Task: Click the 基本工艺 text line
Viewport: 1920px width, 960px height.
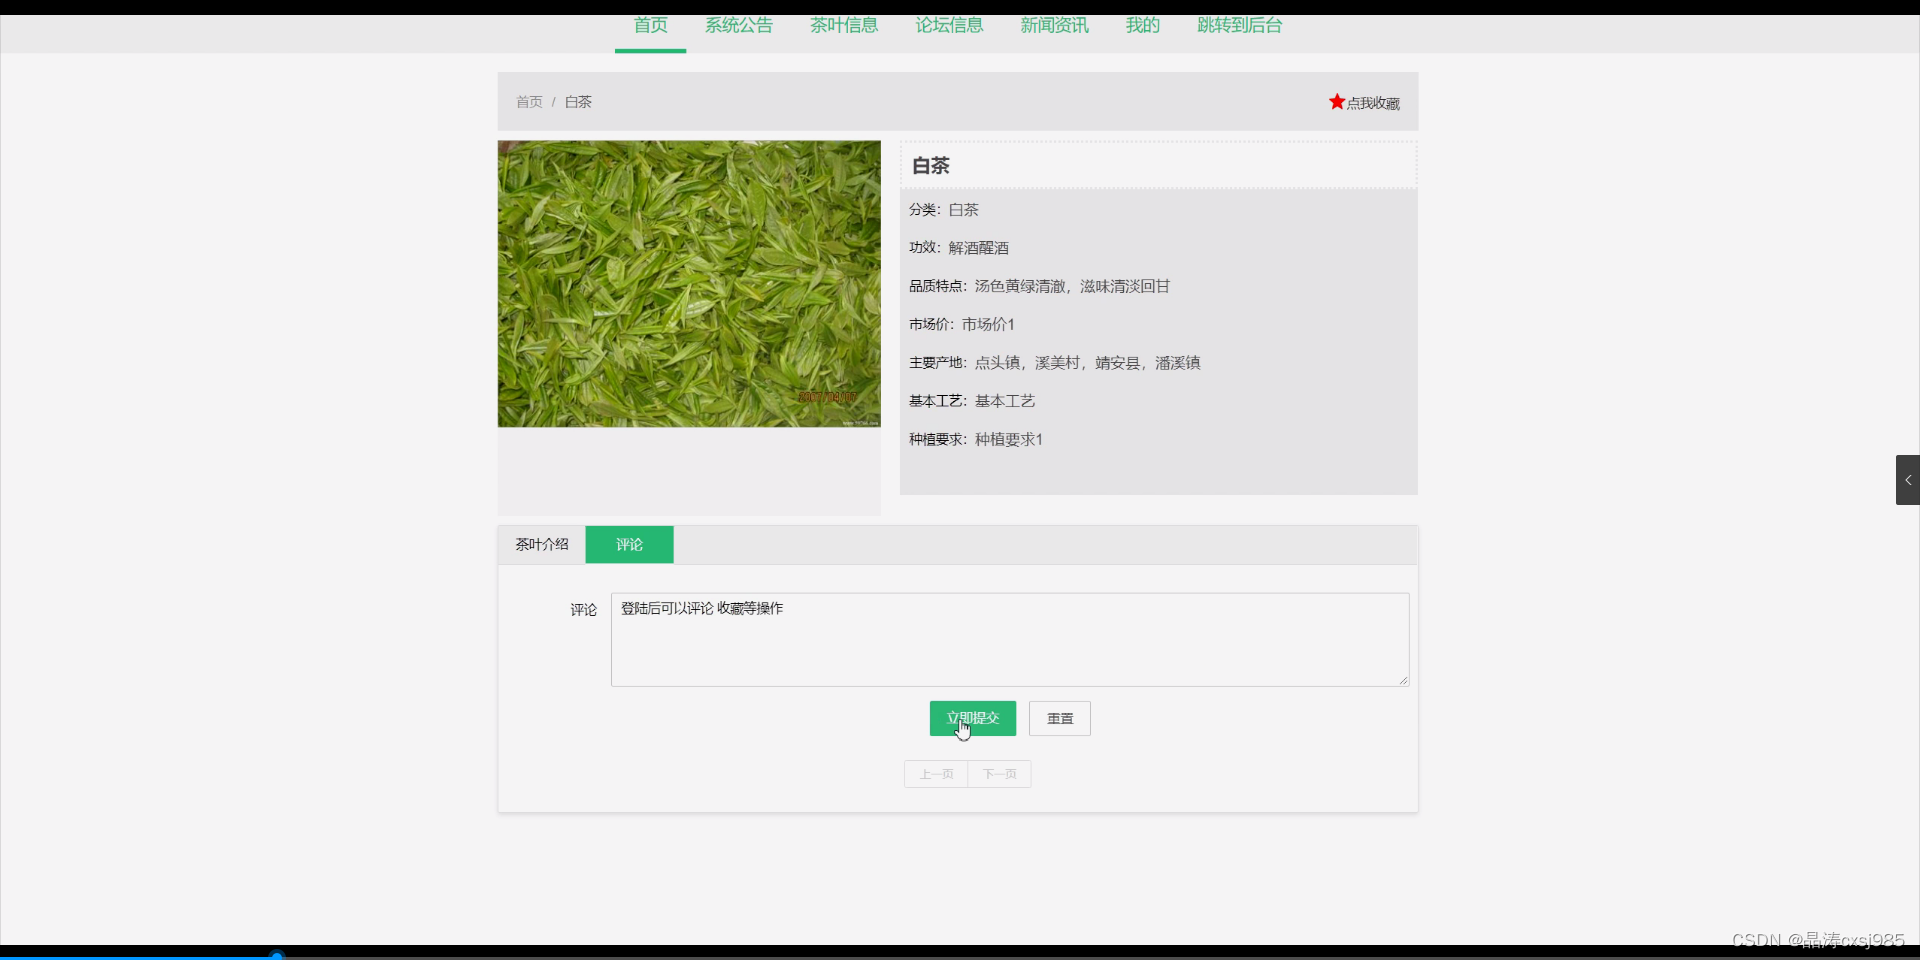Action: coord(972,401)
